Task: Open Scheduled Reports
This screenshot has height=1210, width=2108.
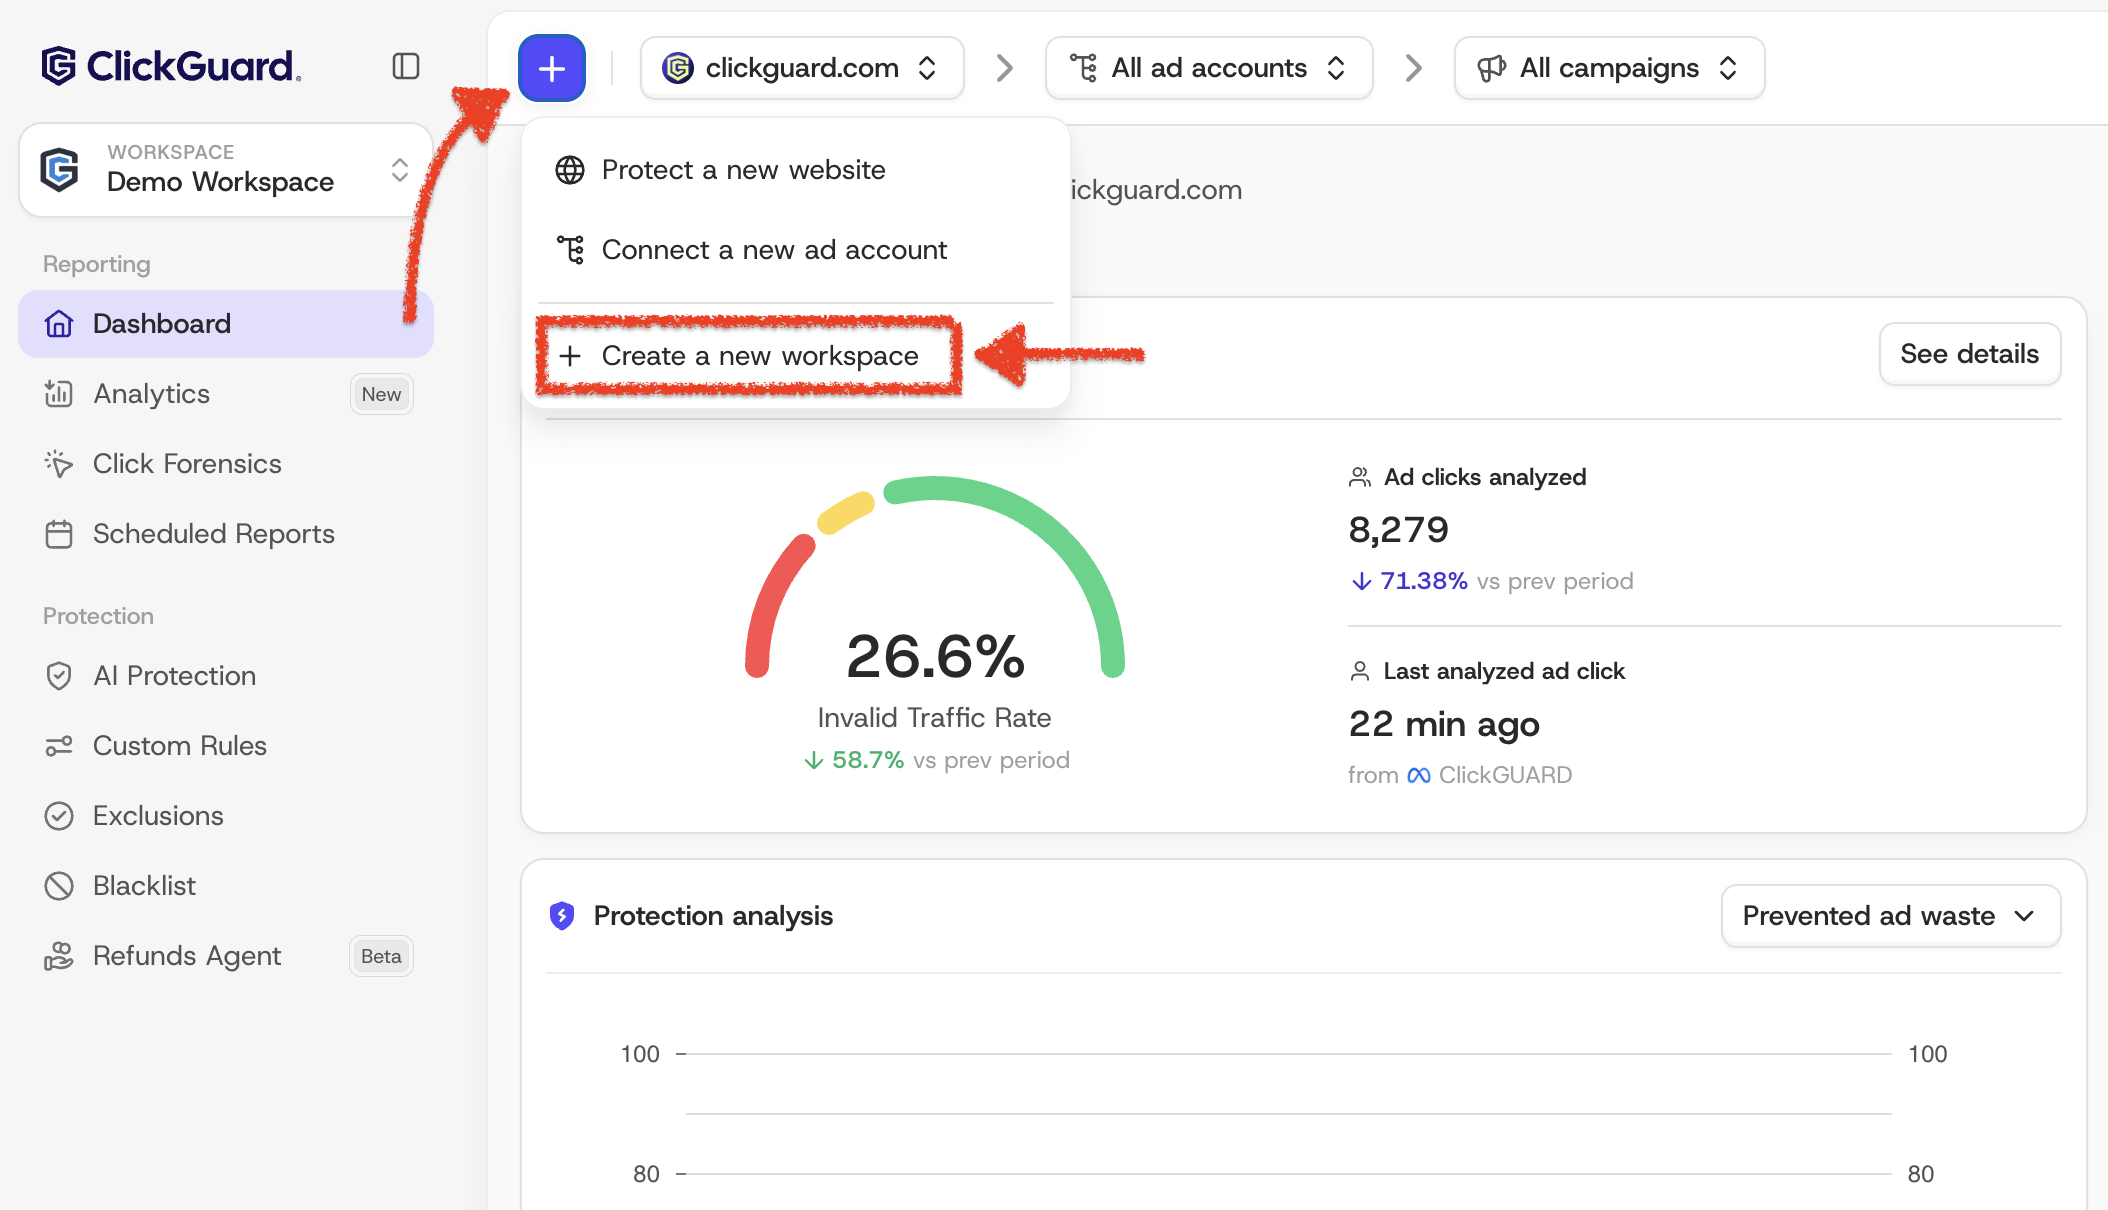Action: (x=226, y=534)
